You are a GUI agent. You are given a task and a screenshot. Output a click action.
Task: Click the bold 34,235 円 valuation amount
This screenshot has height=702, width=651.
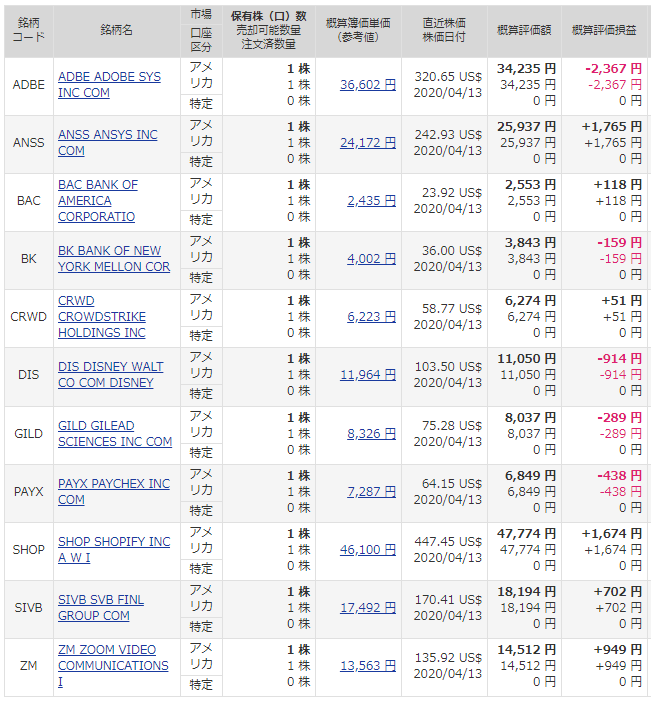527,69
